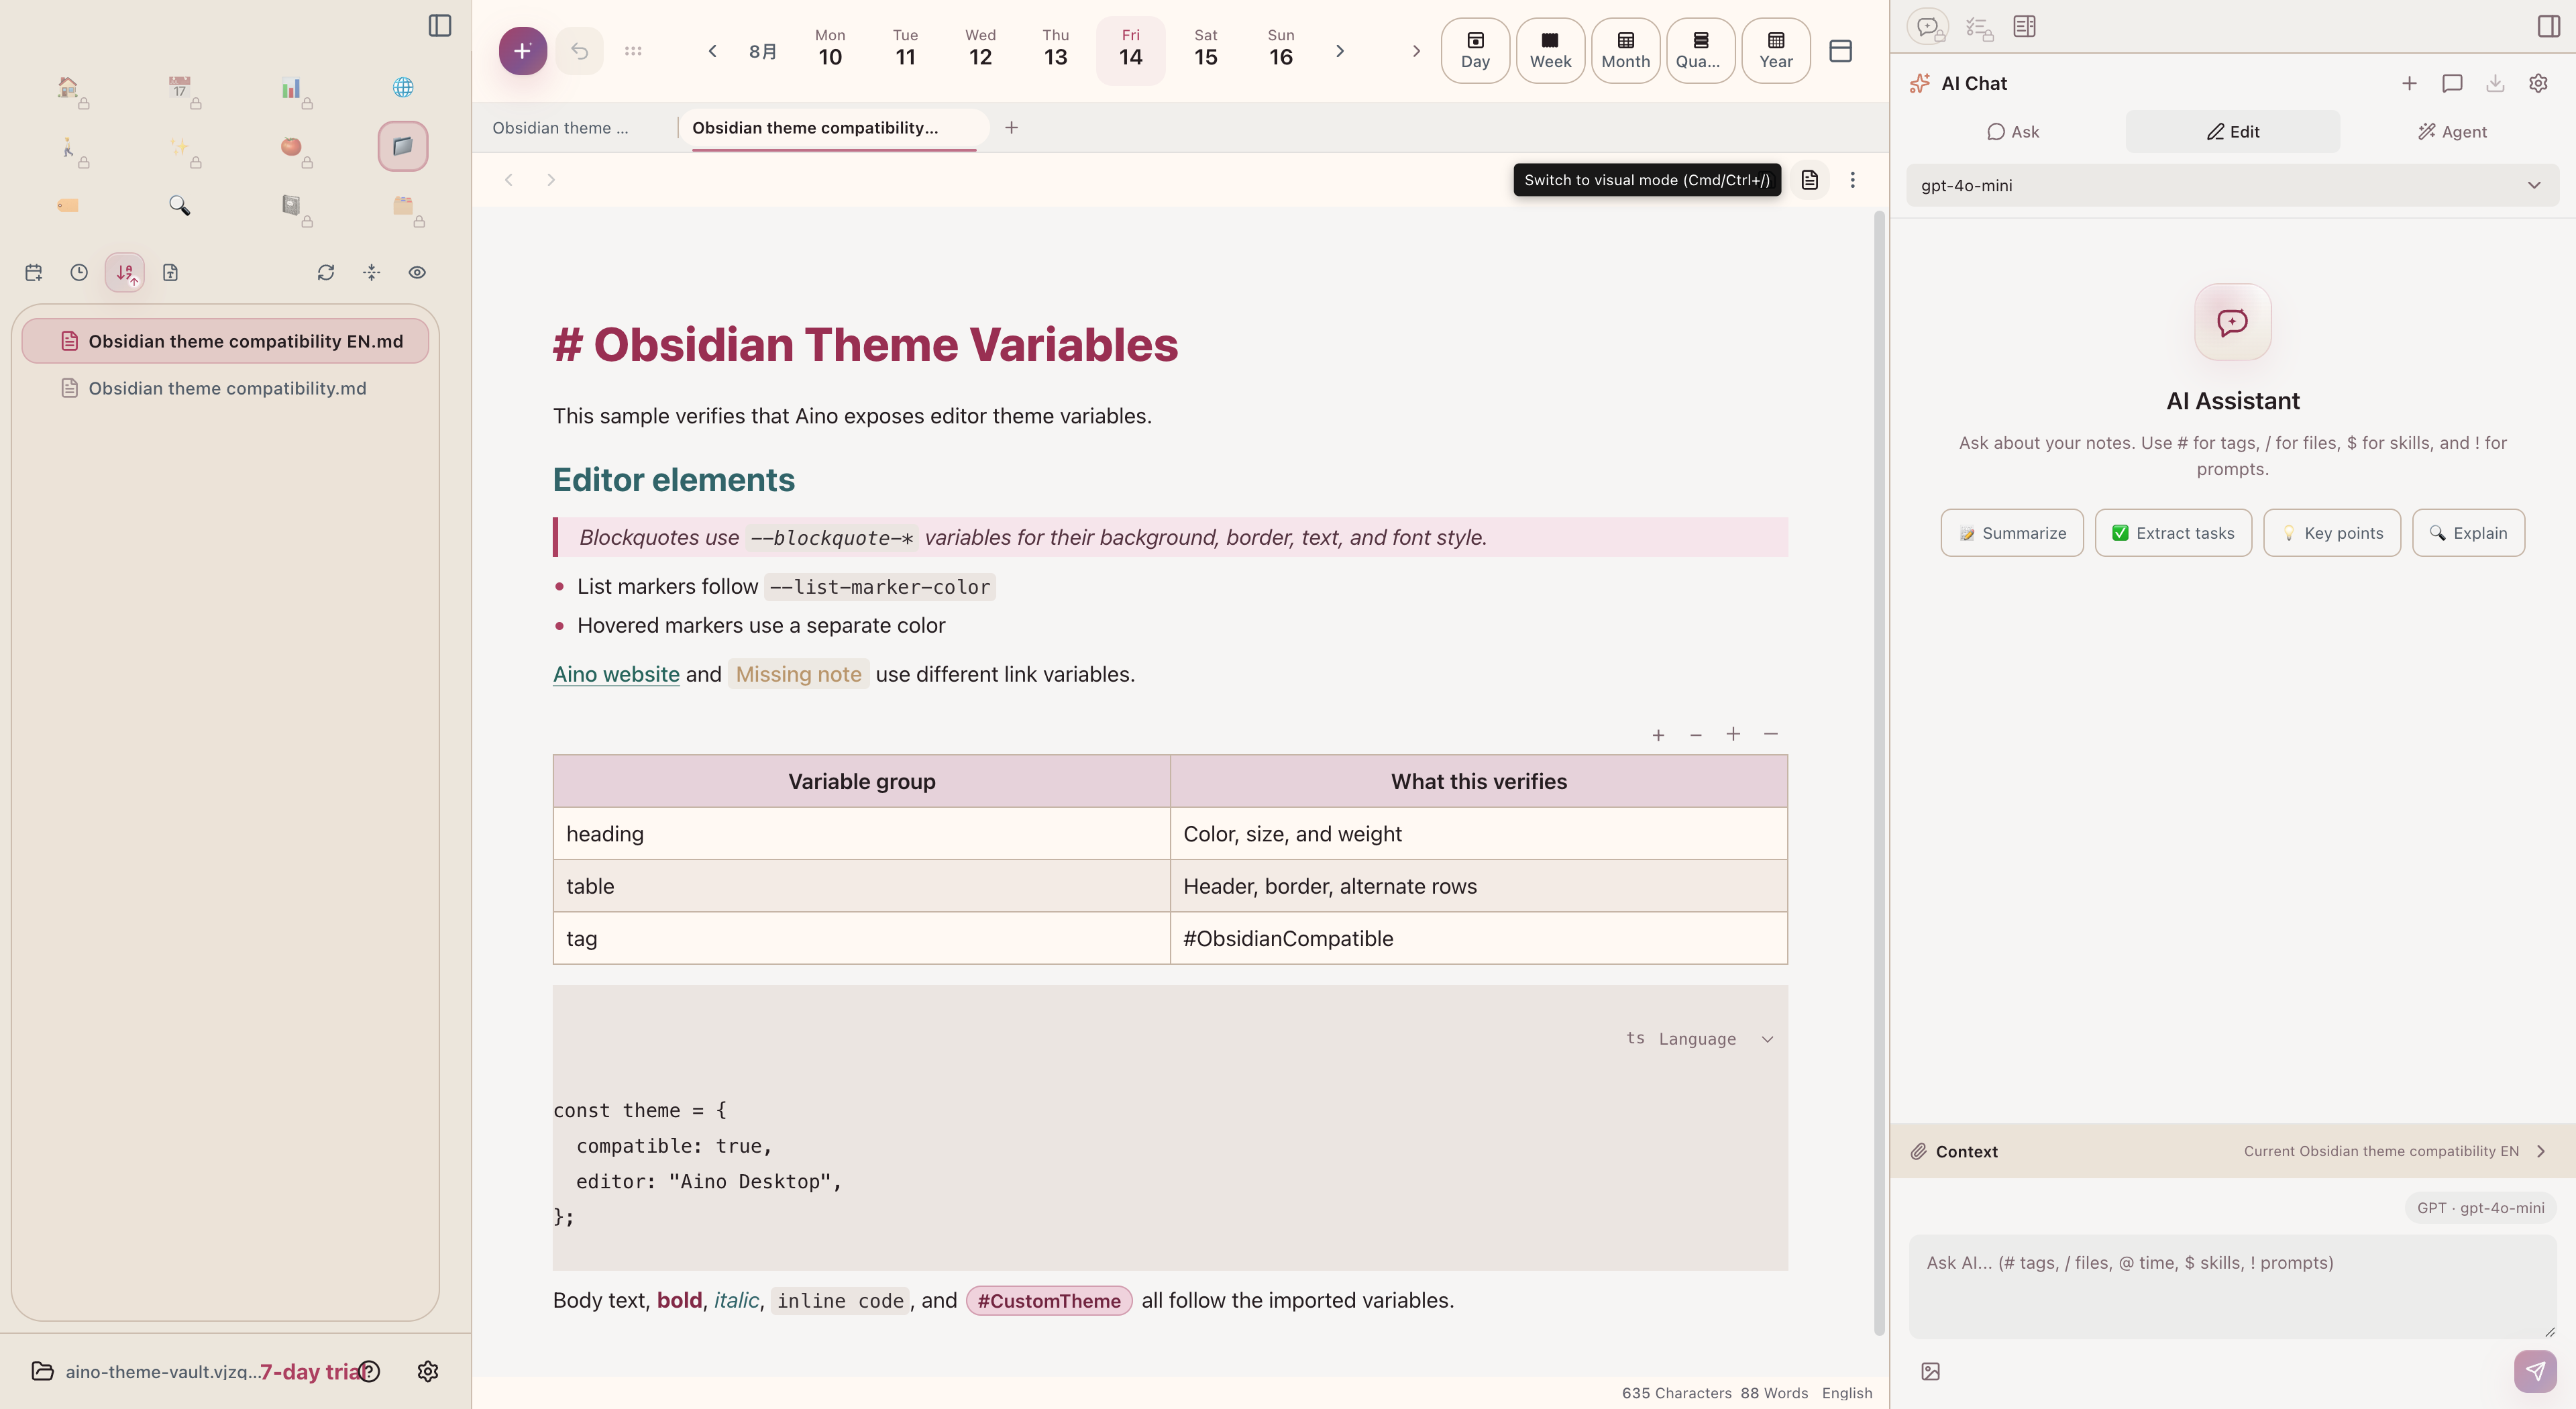Open the locked Home house icon
Image resolution: width=2576 pixels, height=1409 pixels.
point(68,88)
